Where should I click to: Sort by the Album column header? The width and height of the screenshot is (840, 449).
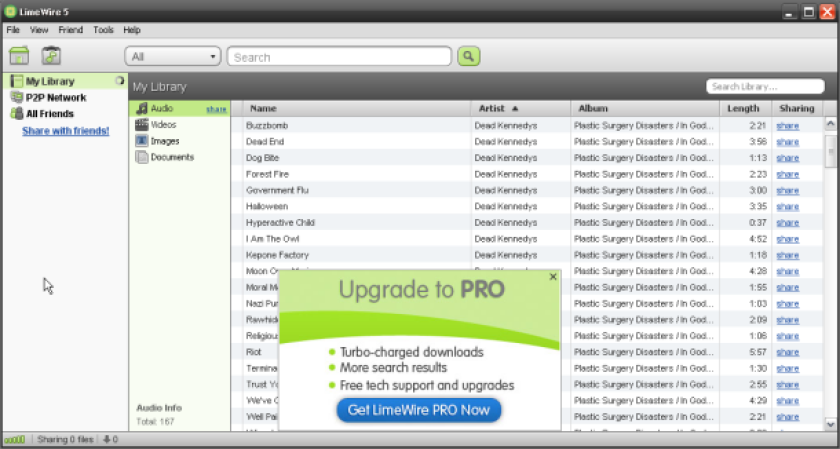(645, 108)
